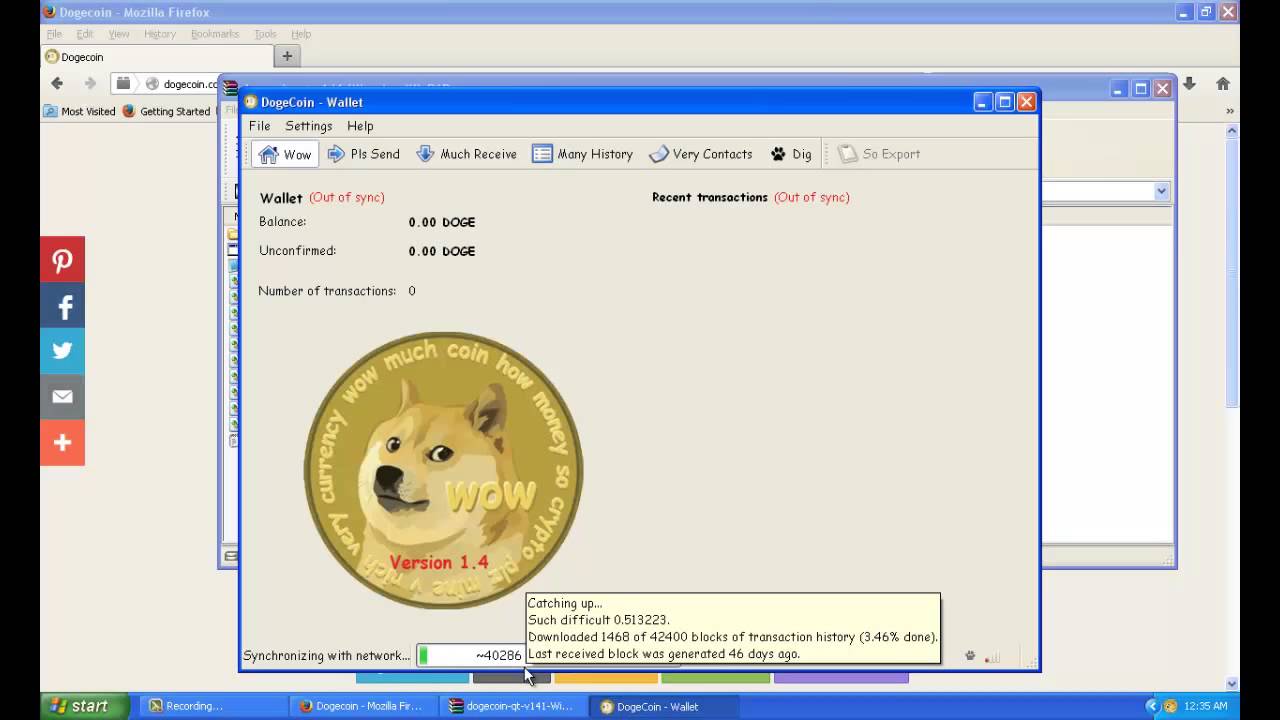
Task: Select the Dogecoin browser tab
Action: pos(155,57)
